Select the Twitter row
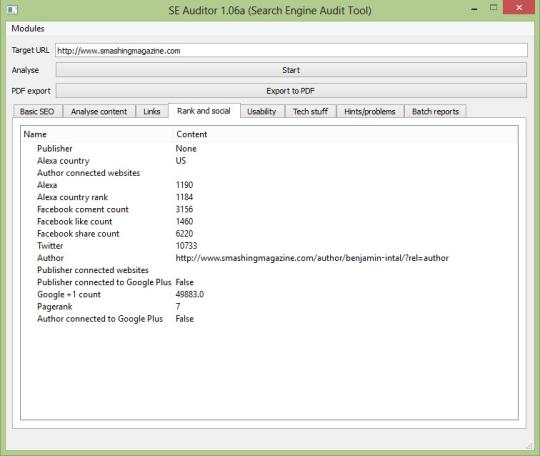 269,246
